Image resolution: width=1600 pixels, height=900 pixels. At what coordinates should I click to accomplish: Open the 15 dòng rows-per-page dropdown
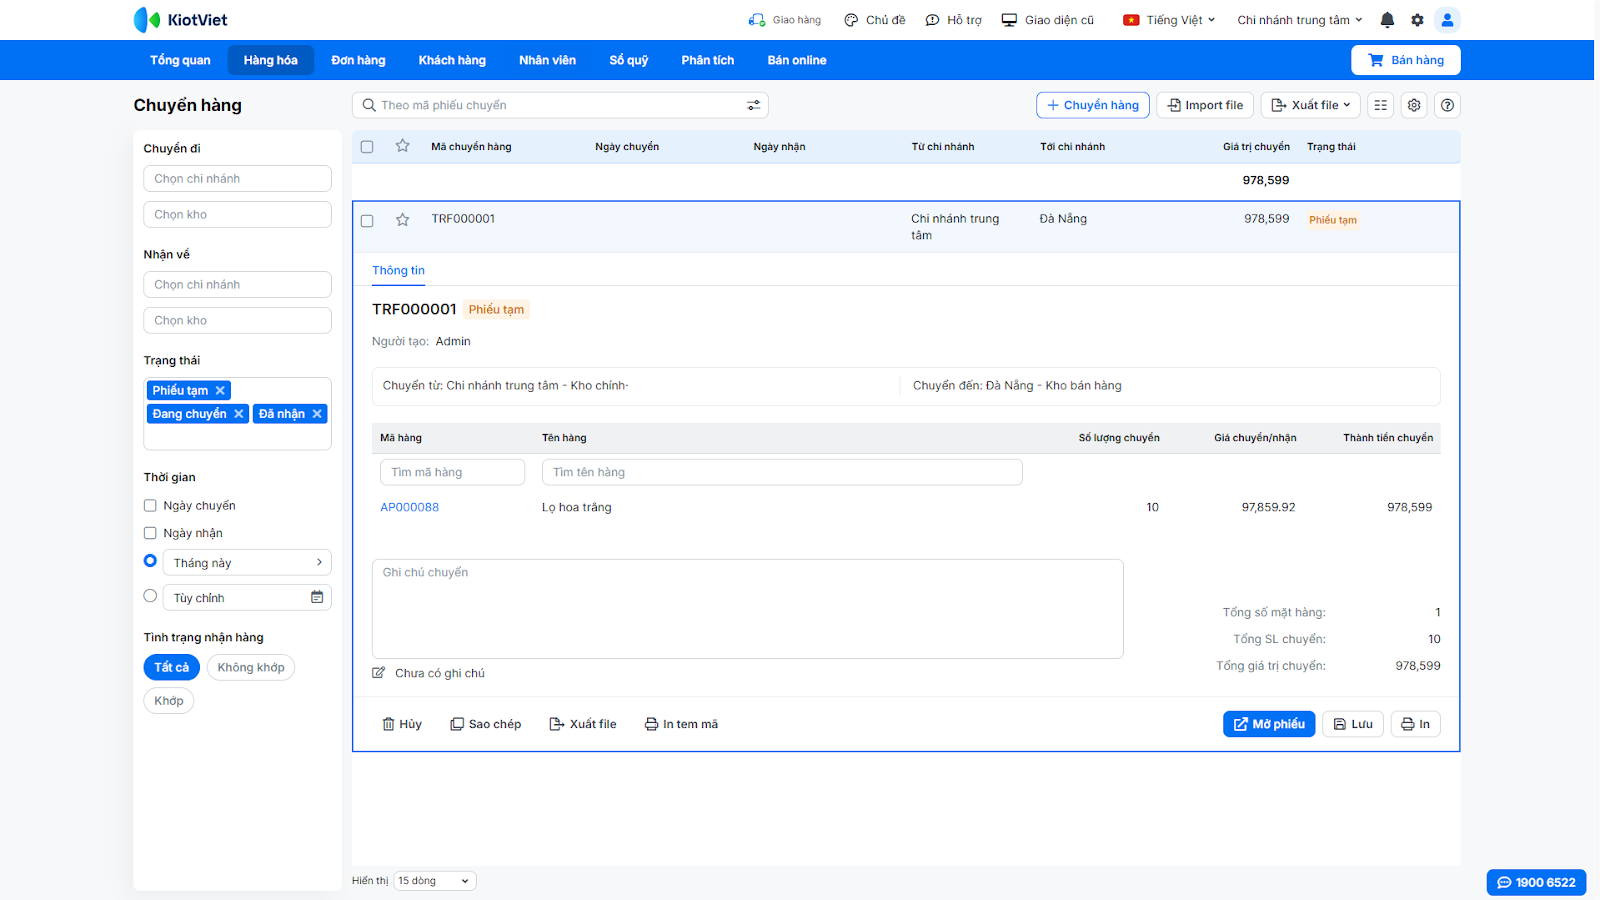435,881
